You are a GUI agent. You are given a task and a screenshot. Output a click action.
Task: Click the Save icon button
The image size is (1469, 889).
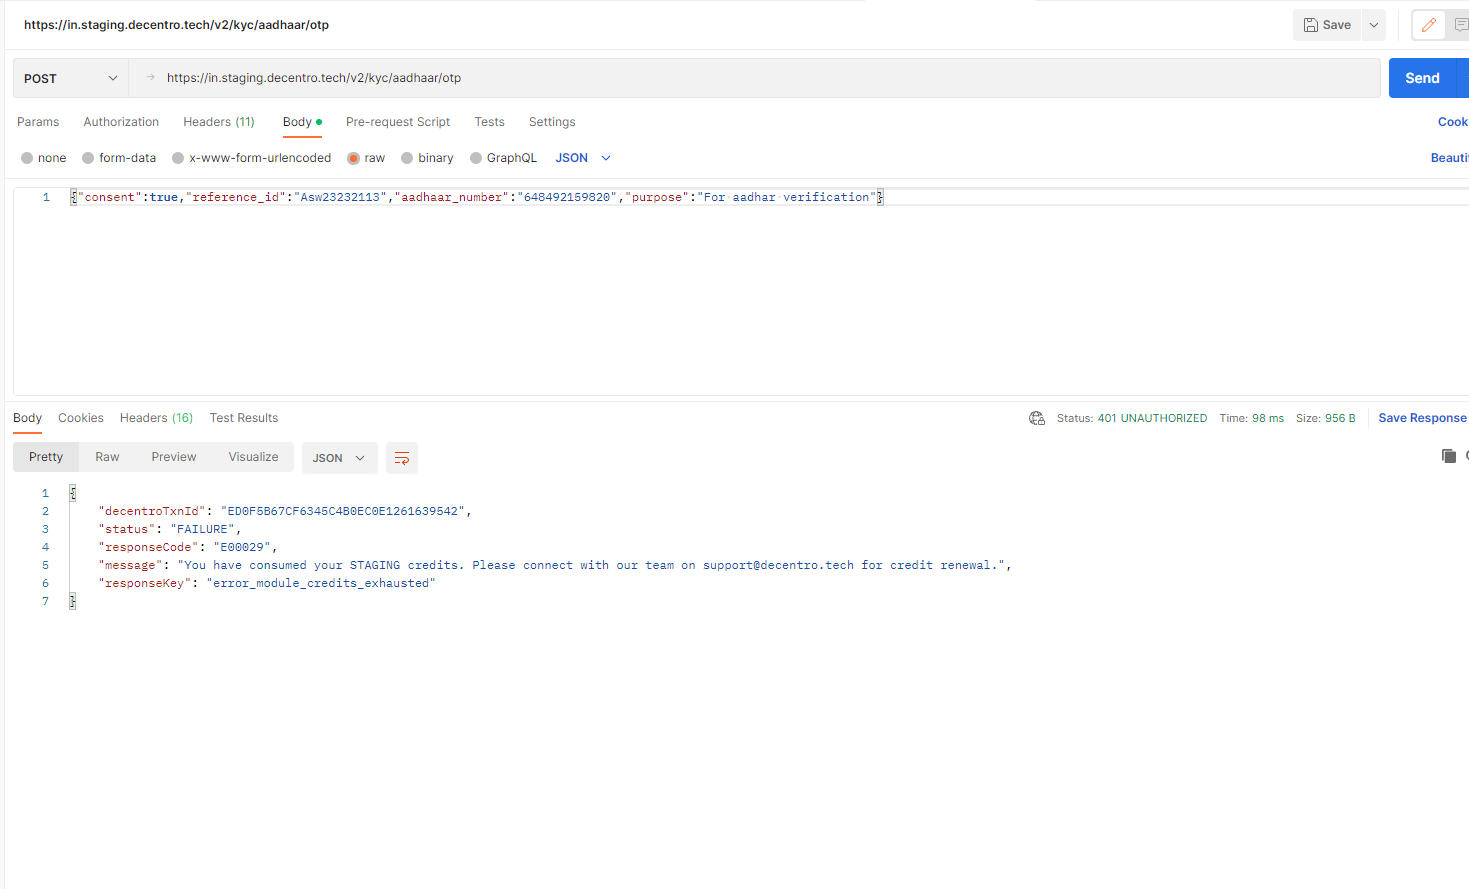(1327, 25)
